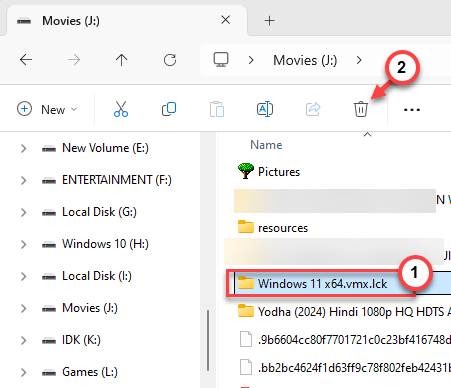Click the Copy icon in toolbar
Image resolution: width=451 pixels, height=388 pixels.
[x=169, y=109]
